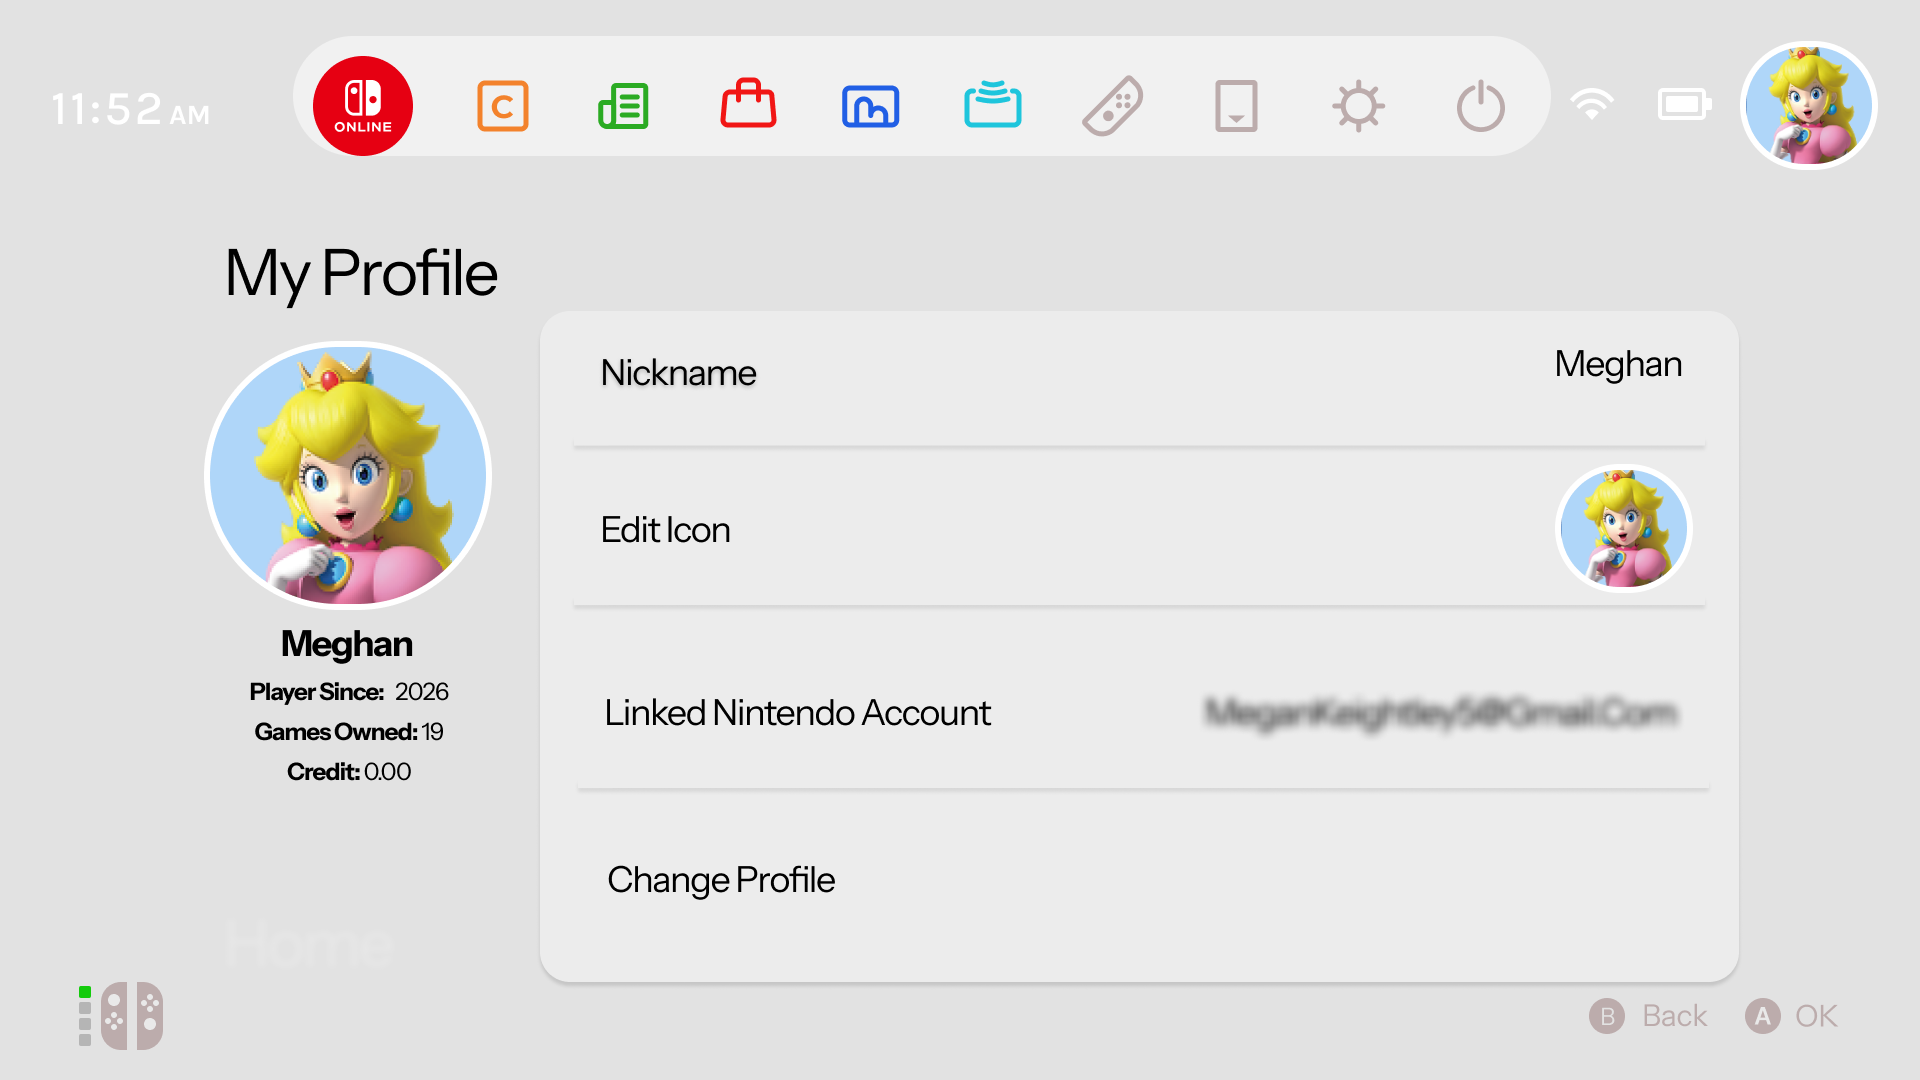Open the cyan GameShare icon
This screenshot has width=1920, height=1080.
(993, 104)
